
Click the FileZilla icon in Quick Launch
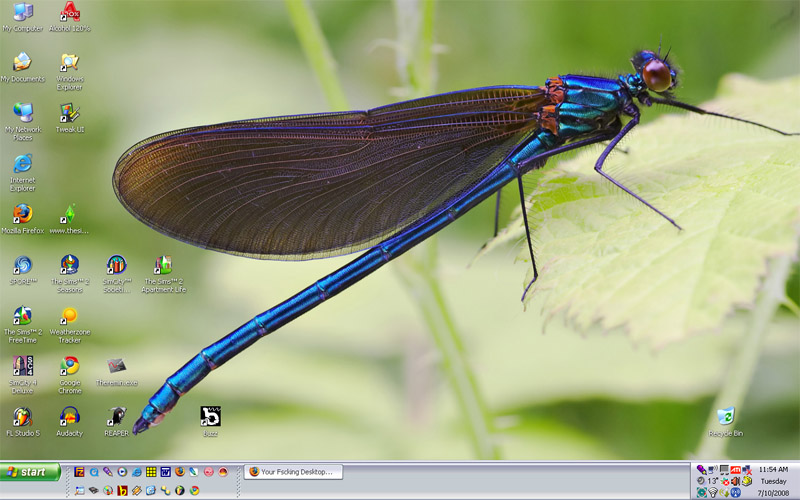(x=80, y=472)
